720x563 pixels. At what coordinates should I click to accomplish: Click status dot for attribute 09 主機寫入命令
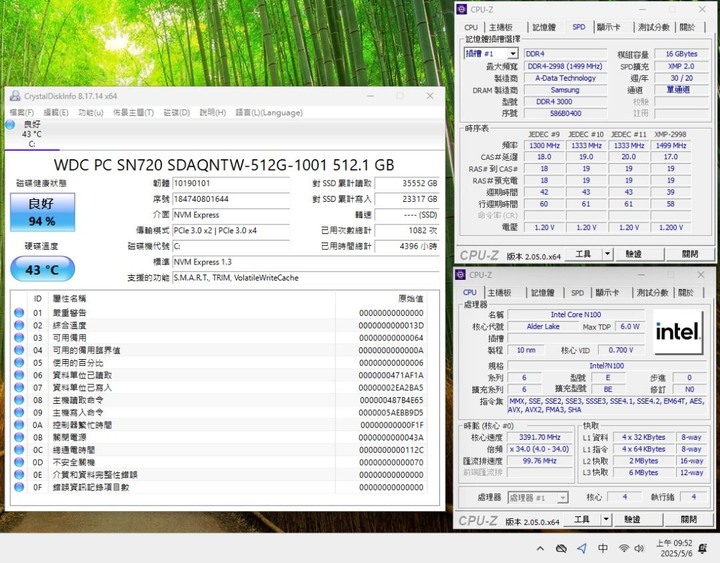click(x=19, y=412)
